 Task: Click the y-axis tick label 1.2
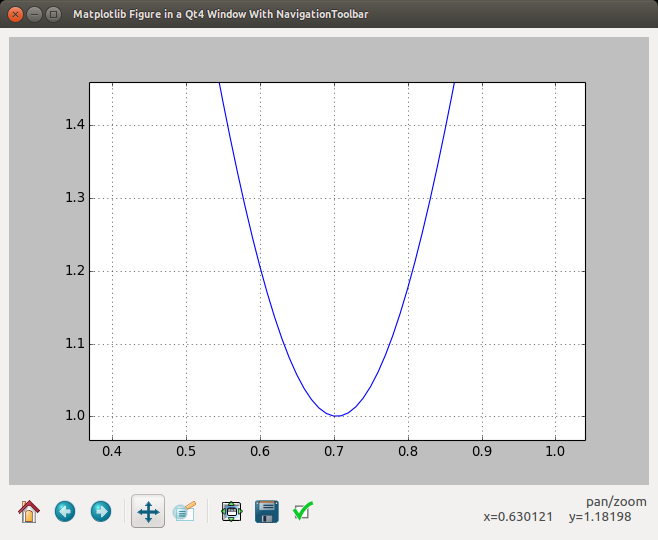click(x=75, y=271)
